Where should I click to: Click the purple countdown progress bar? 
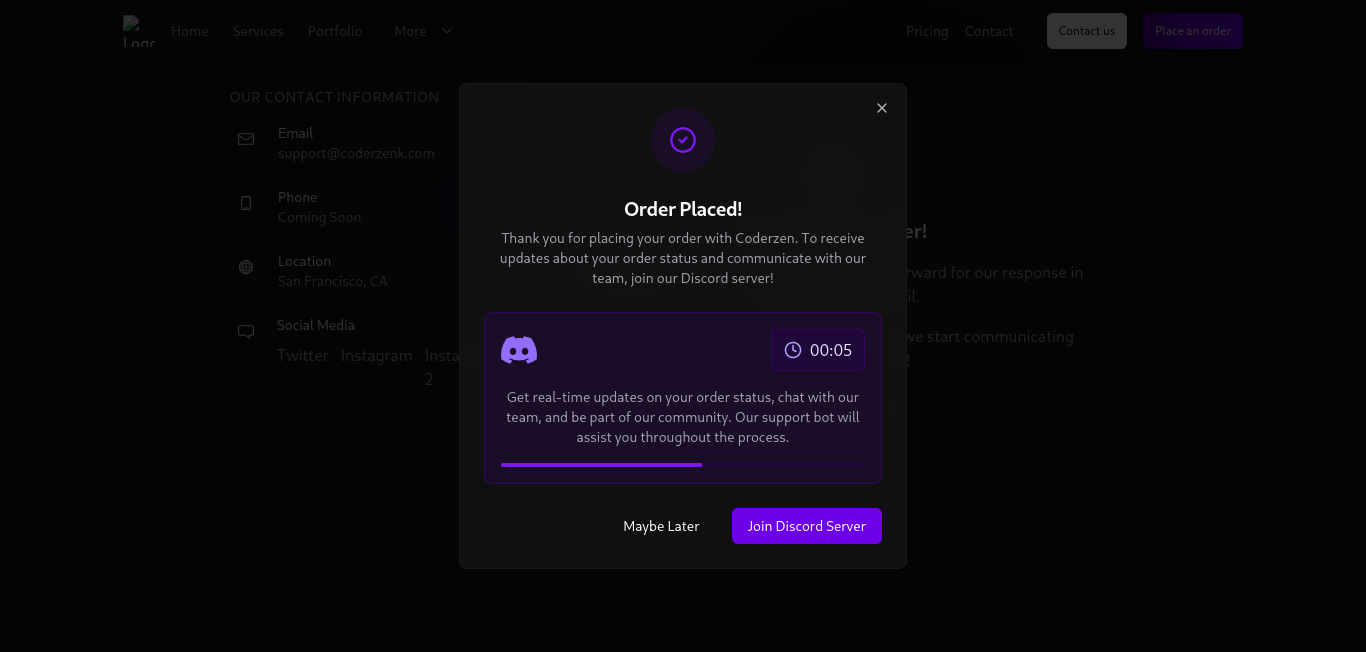click(683, 465)
